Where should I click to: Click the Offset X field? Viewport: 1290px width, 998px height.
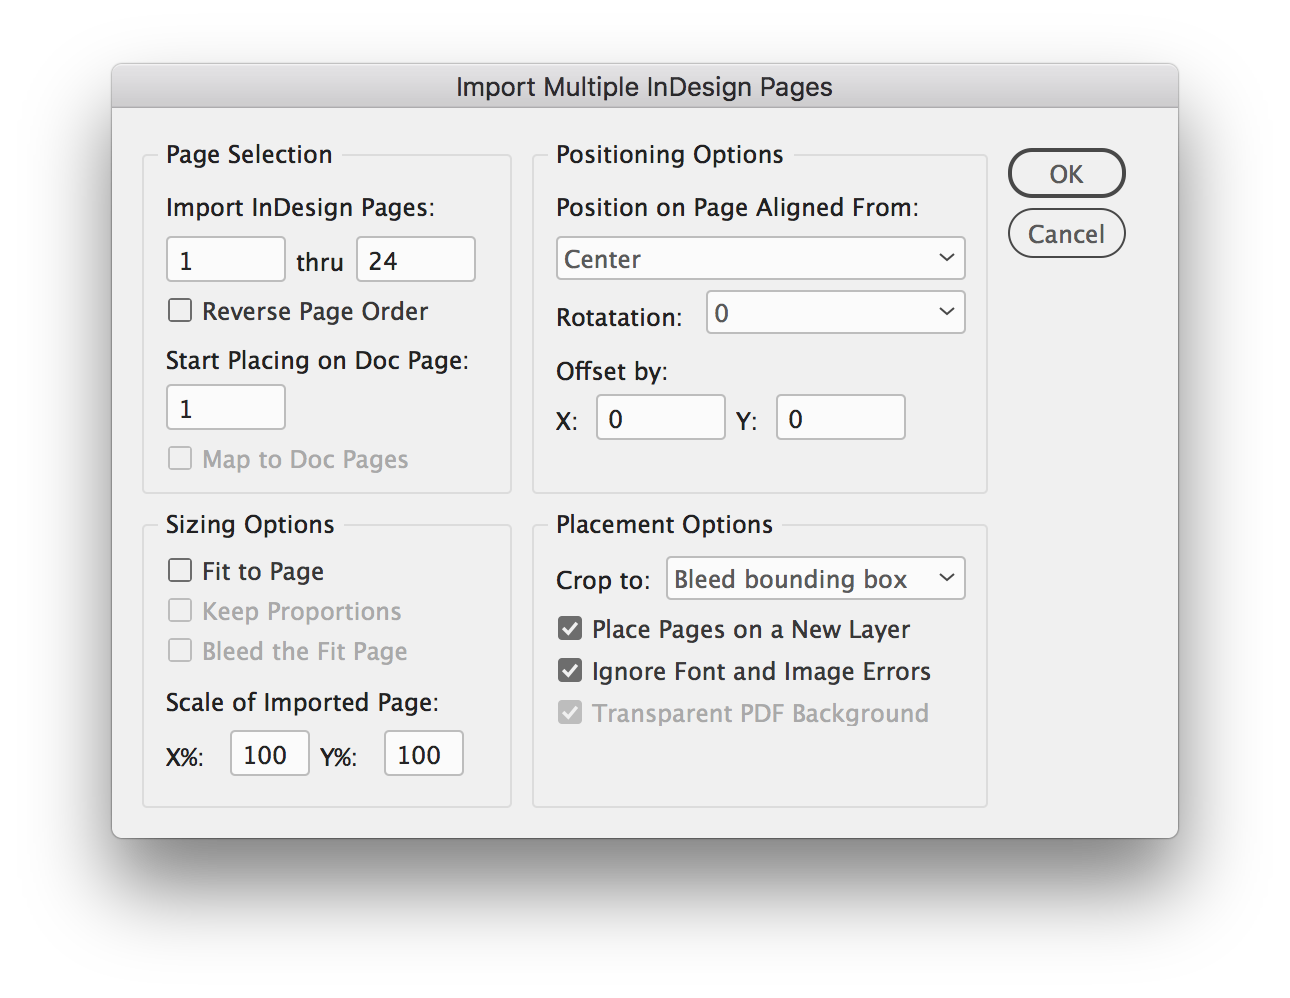[661, 418]
